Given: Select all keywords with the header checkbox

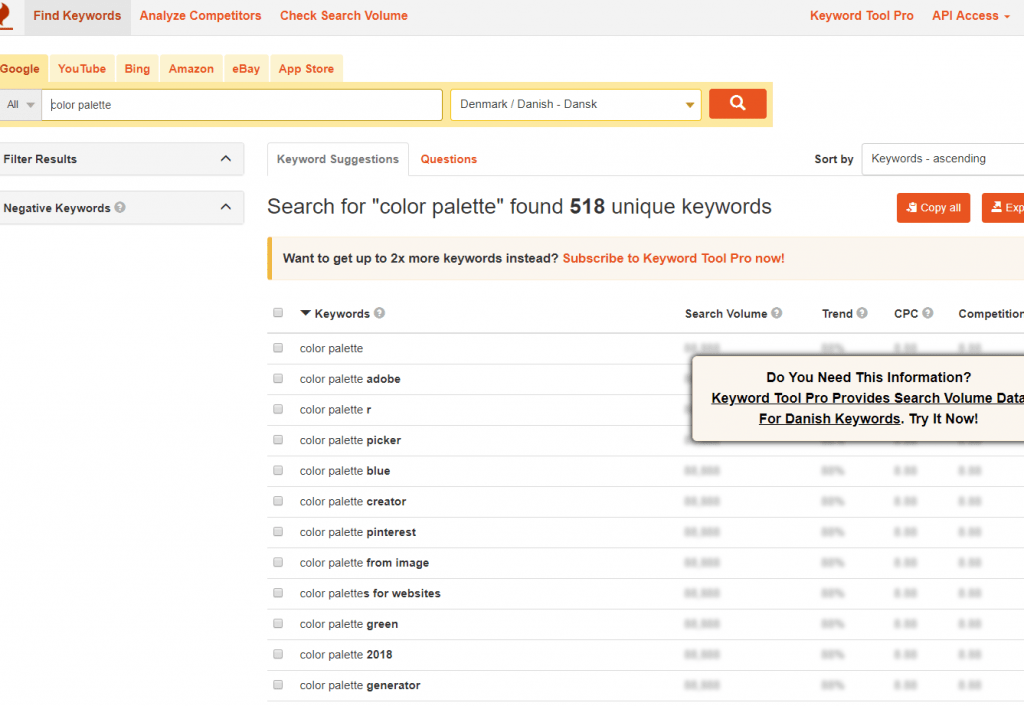Looking at the screenshot, I should 278,312.
